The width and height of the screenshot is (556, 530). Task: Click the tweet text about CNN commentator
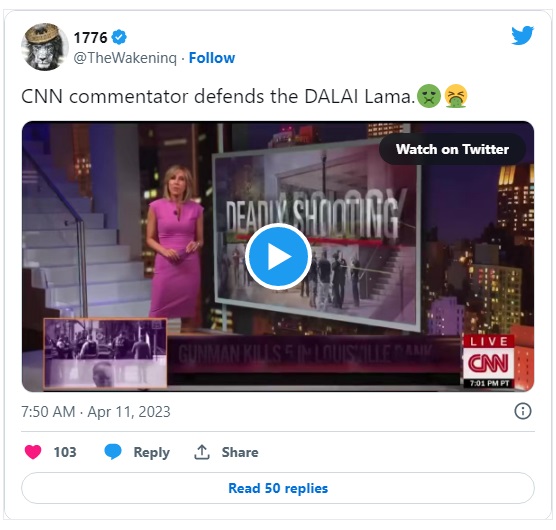click(218, 96)
